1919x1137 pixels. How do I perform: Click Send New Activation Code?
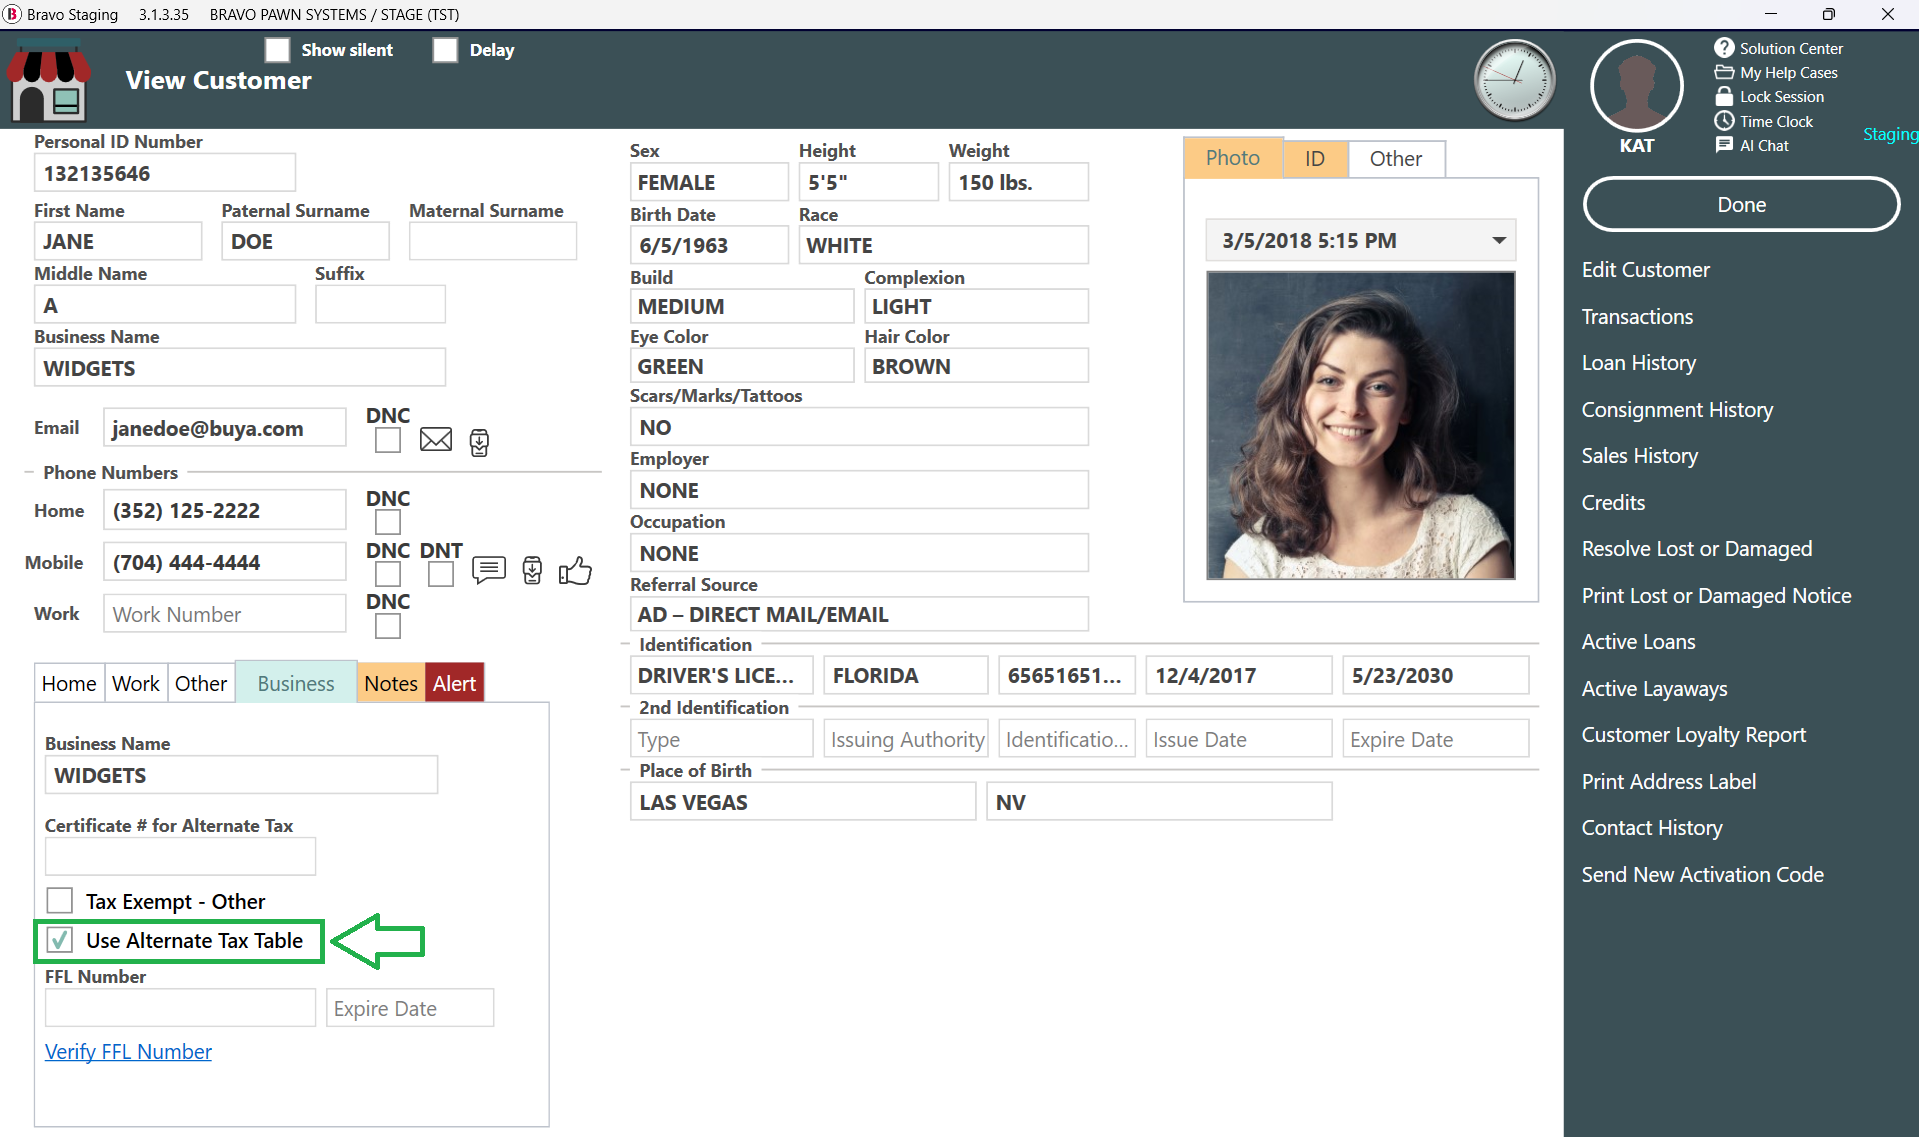[x=1702, y=875]
